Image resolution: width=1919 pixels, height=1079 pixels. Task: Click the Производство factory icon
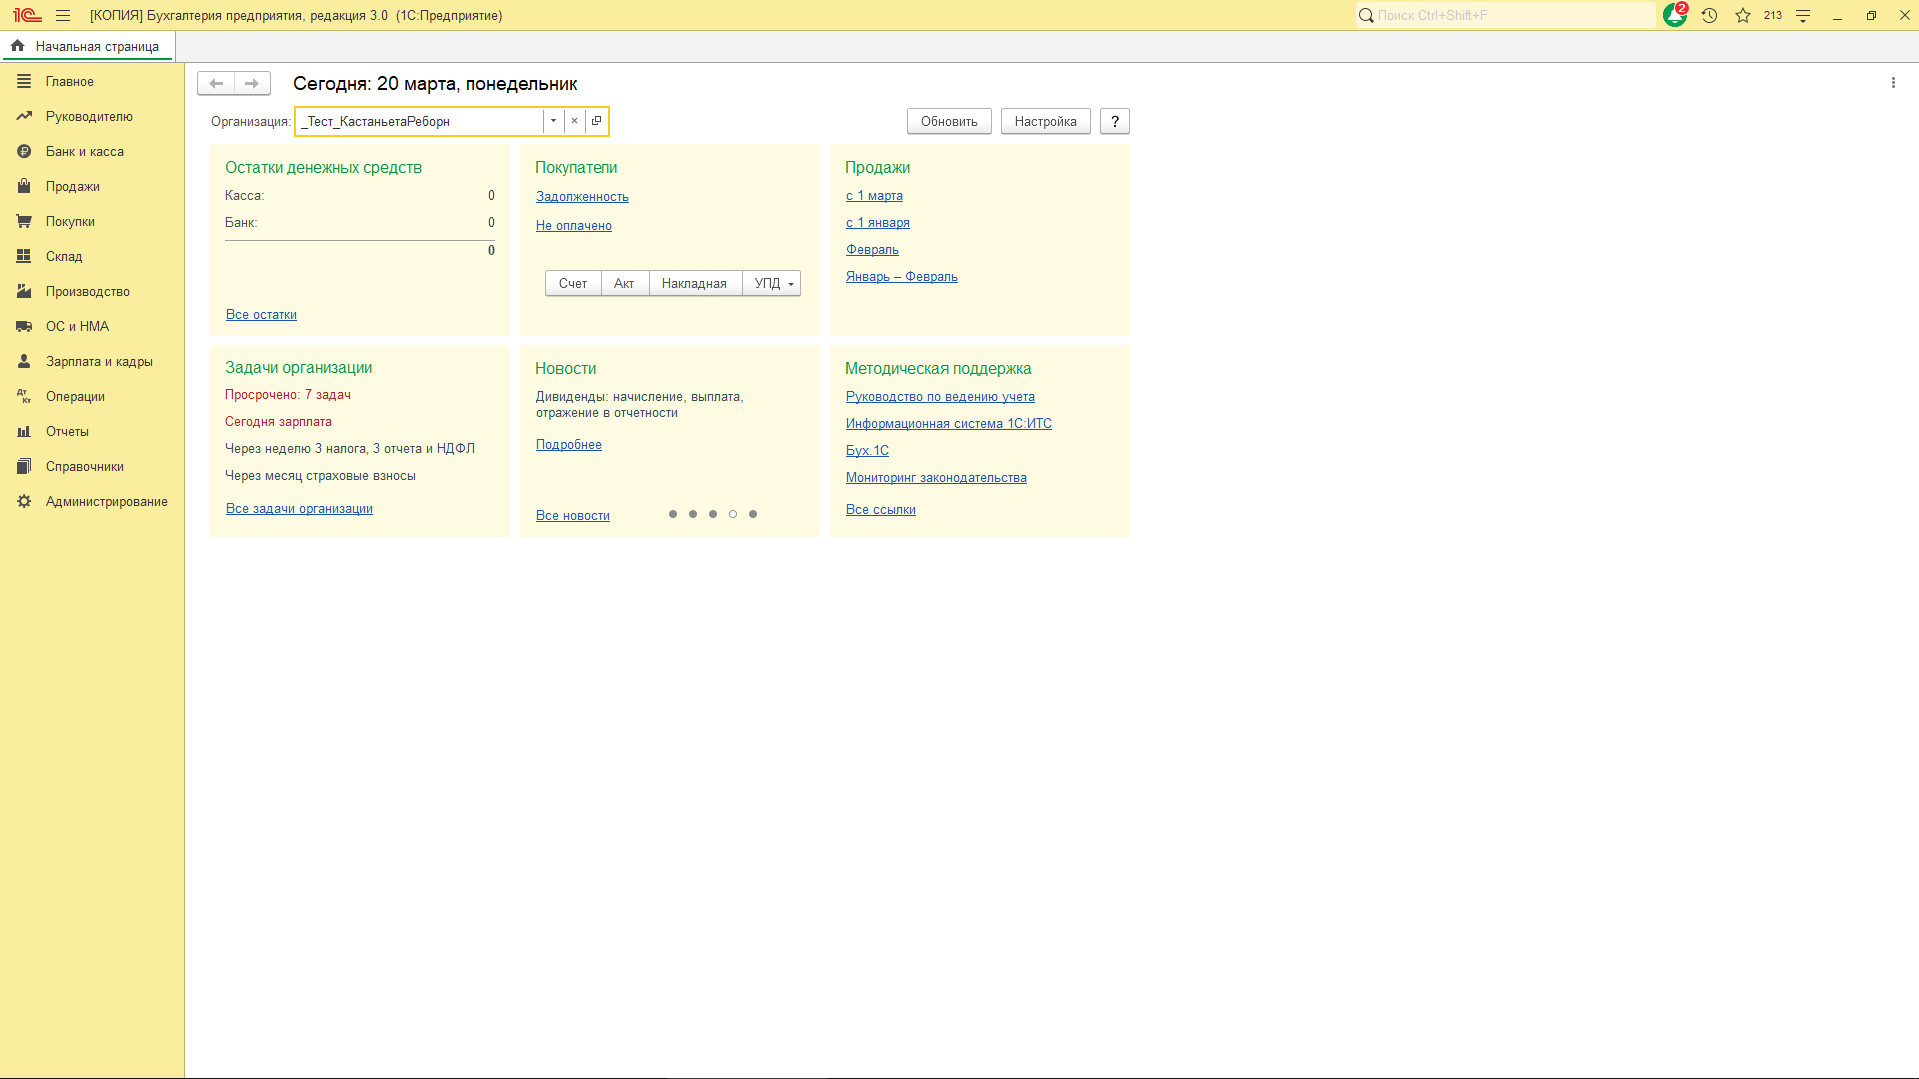24,292
